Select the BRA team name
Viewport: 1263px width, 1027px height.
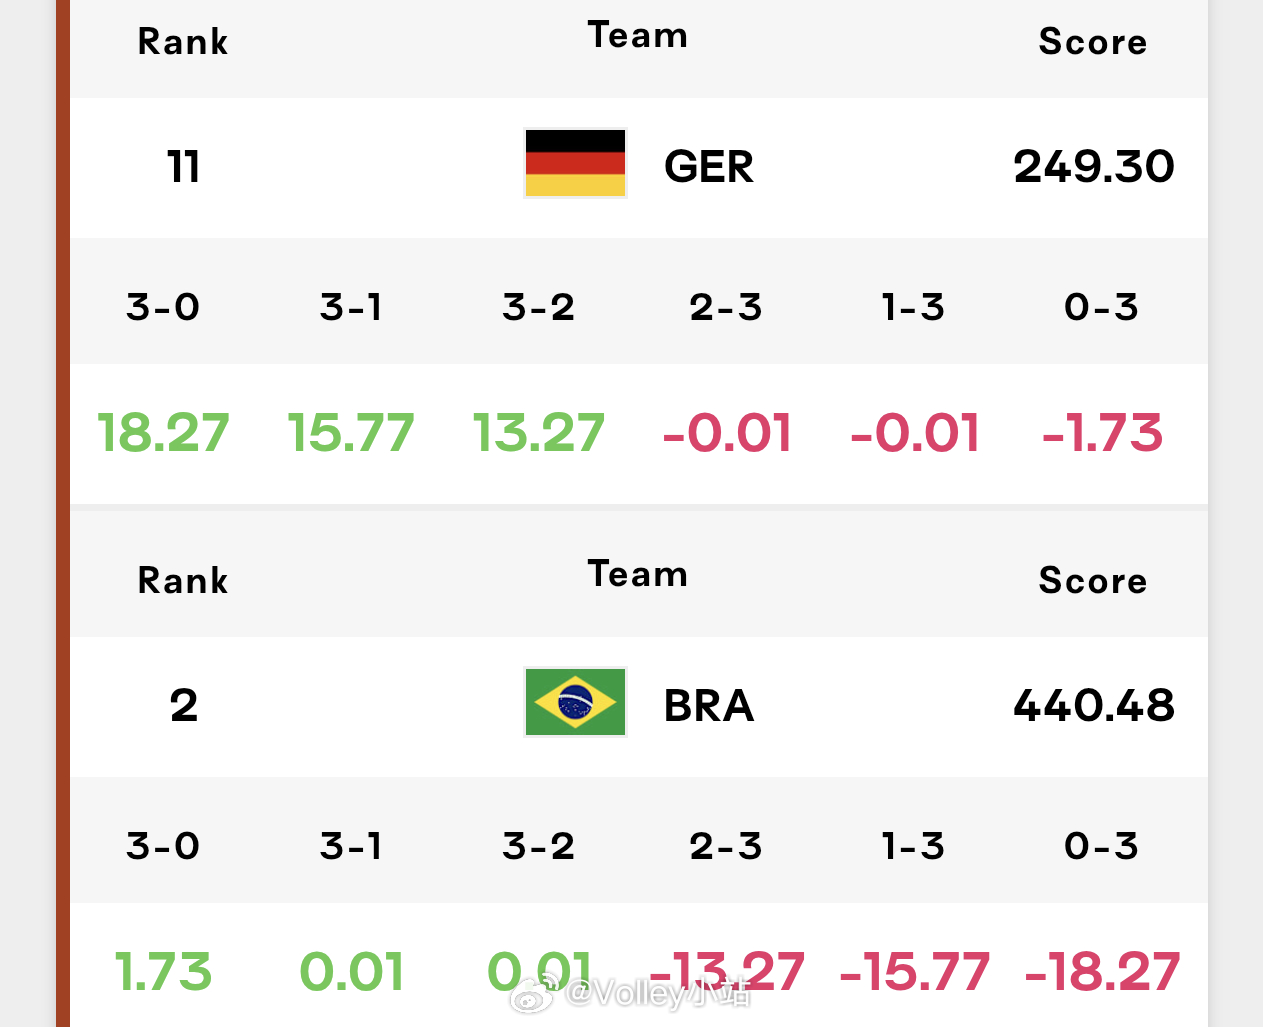point(709,706)
